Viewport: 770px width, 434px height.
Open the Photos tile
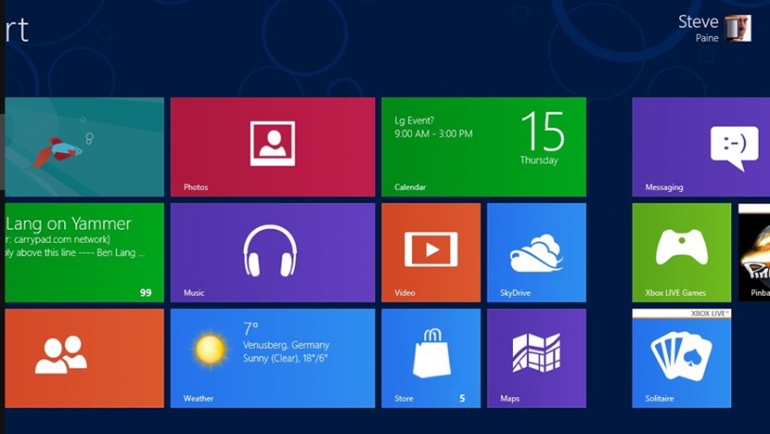tap(273, 147)
